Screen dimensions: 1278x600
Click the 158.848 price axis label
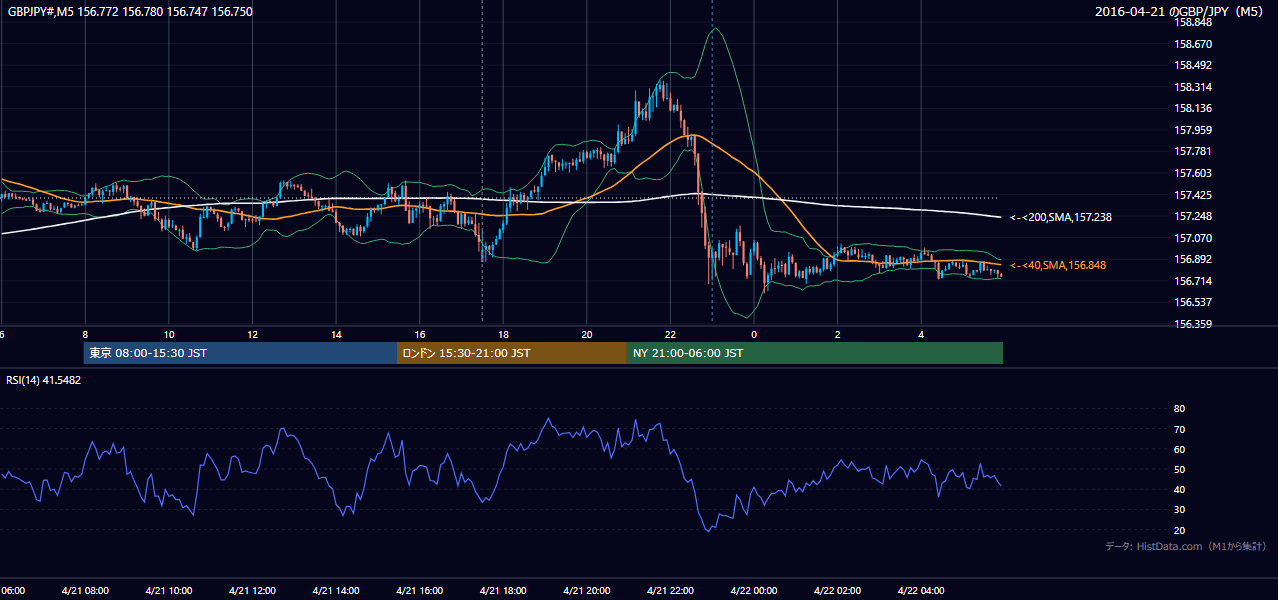click(1194, 22)
